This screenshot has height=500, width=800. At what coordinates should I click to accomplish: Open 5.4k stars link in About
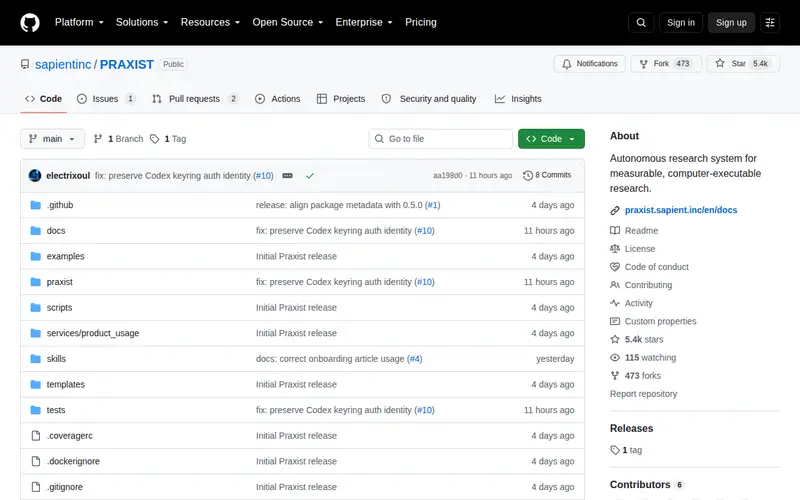tap(644, 339)
